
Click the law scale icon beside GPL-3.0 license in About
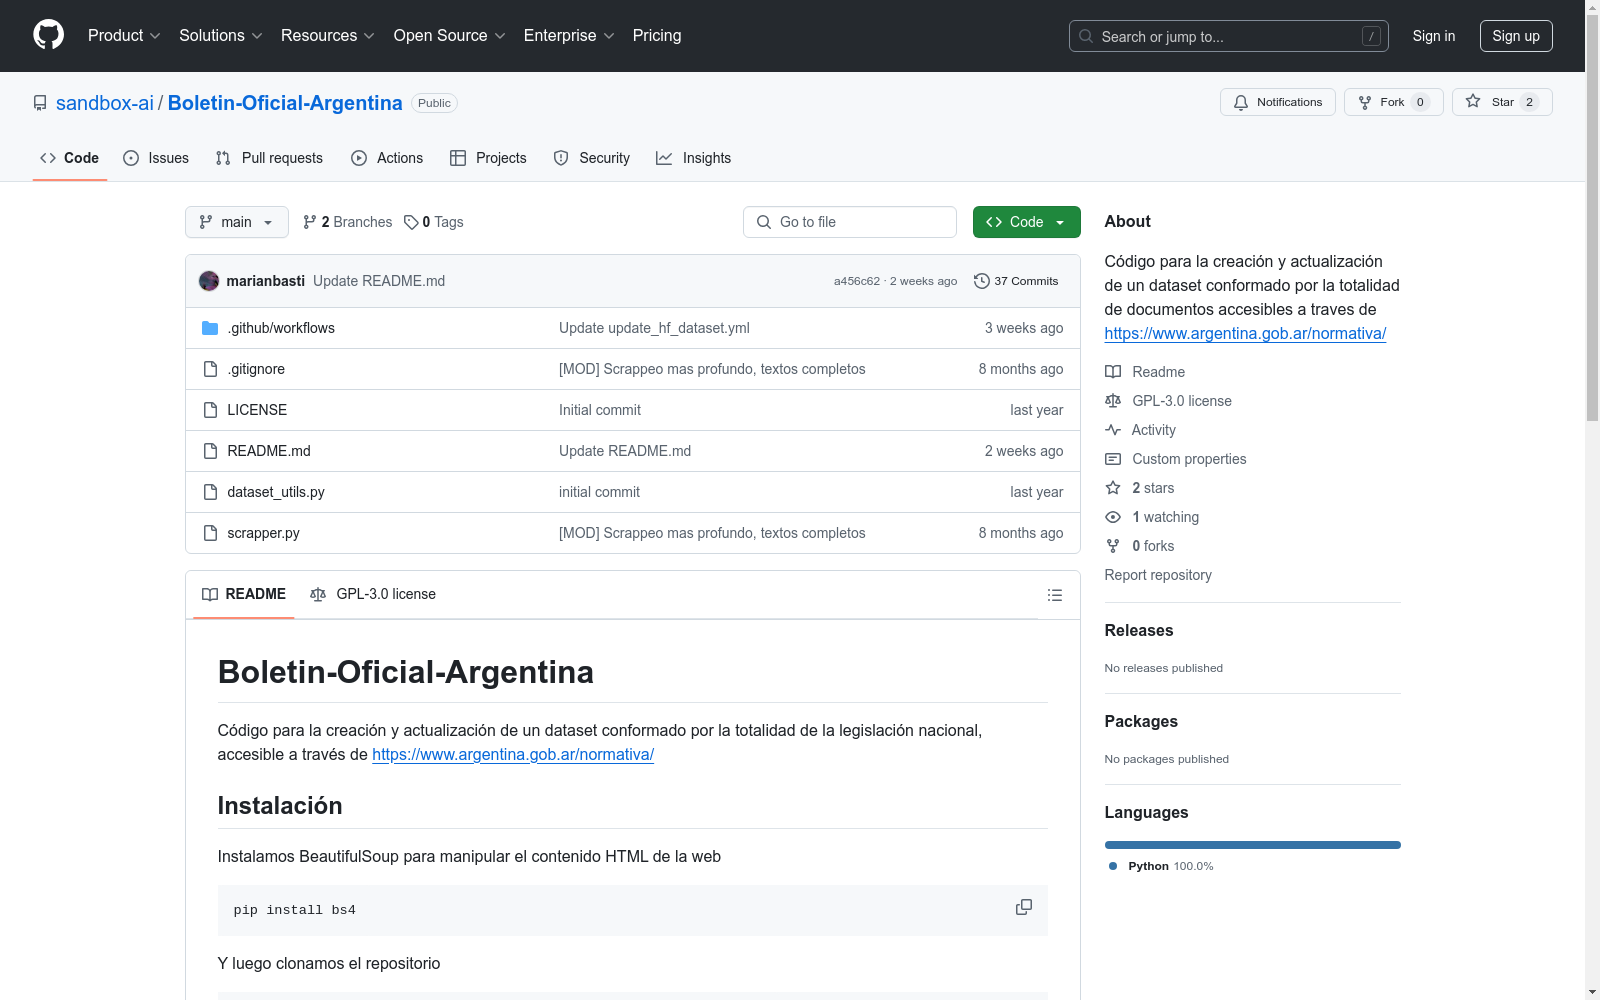coord(1113,401)
